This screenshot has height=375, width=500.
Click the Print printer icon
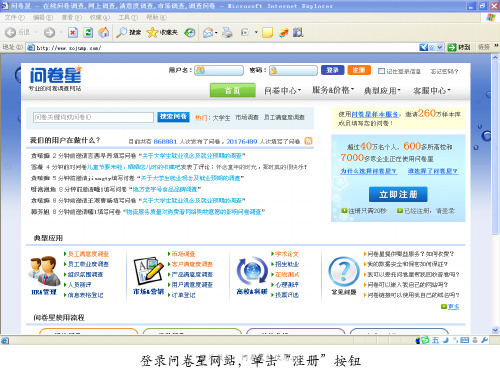pyautogui.click(x=227, y=32)
